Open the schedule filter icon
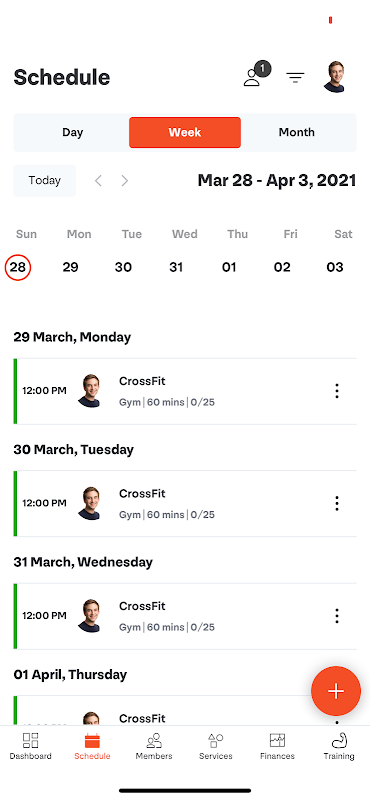The width and height of the screenshot is (370, 800). pos(295,78)
